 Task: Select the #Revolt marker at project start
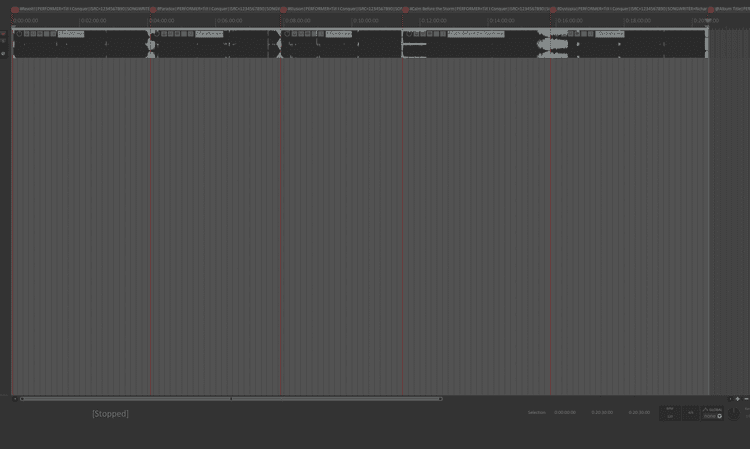15,10
